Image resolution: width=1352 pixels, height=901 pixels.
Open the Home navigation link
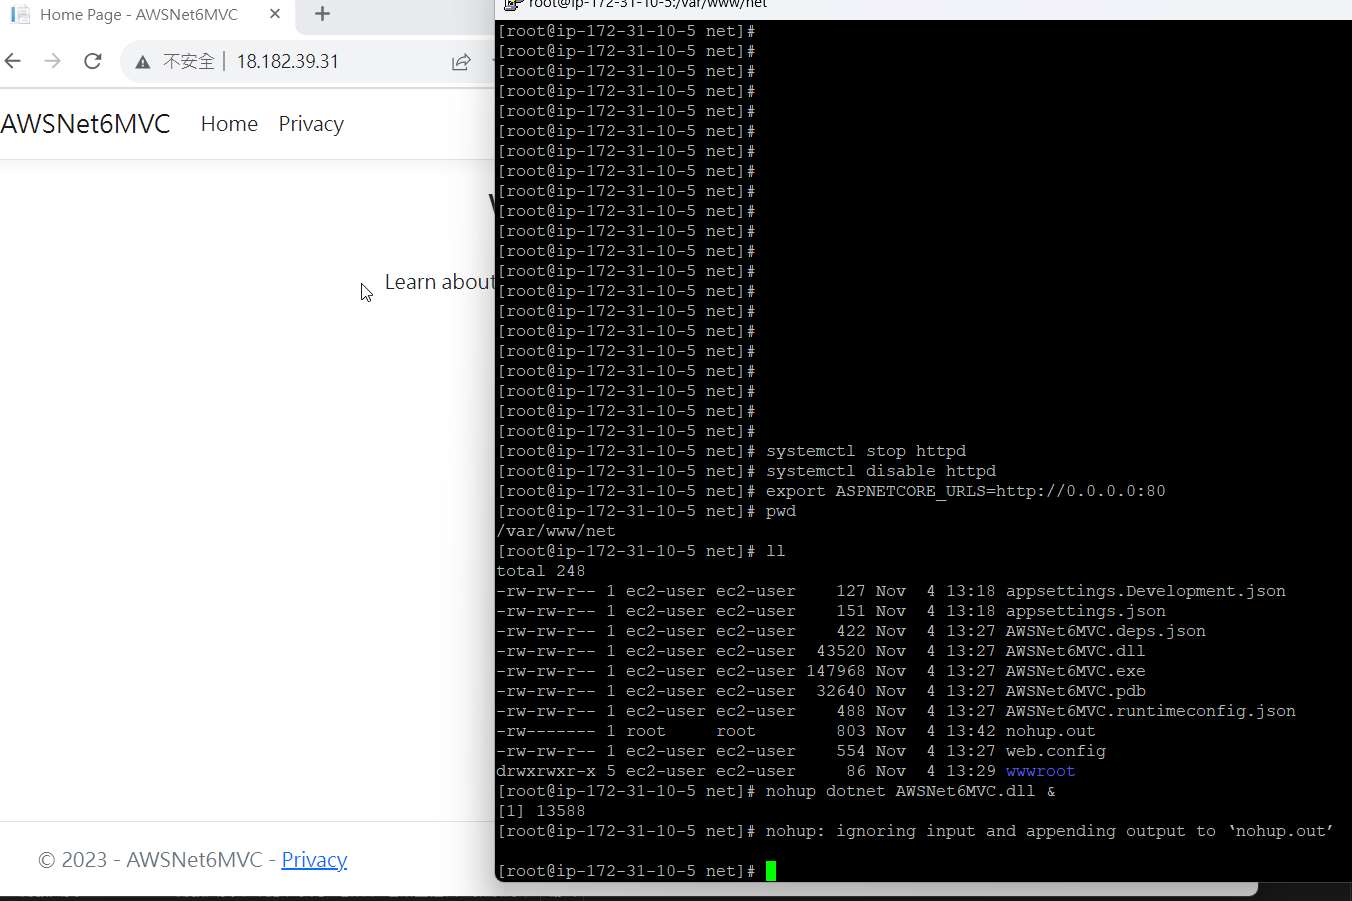(x=229, y=124)
